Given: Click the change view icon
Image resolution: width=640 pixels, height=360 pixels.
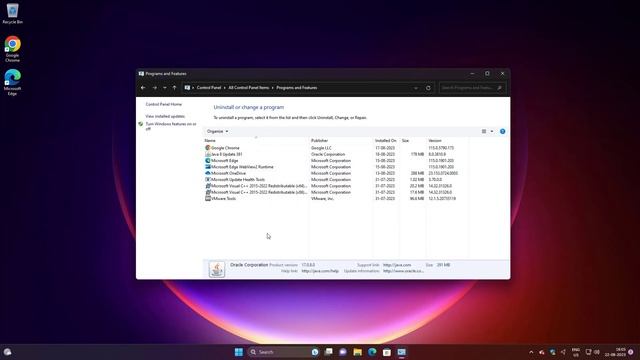Looking at the screenshot, I should pyautogui.click(x=484, y=131).
